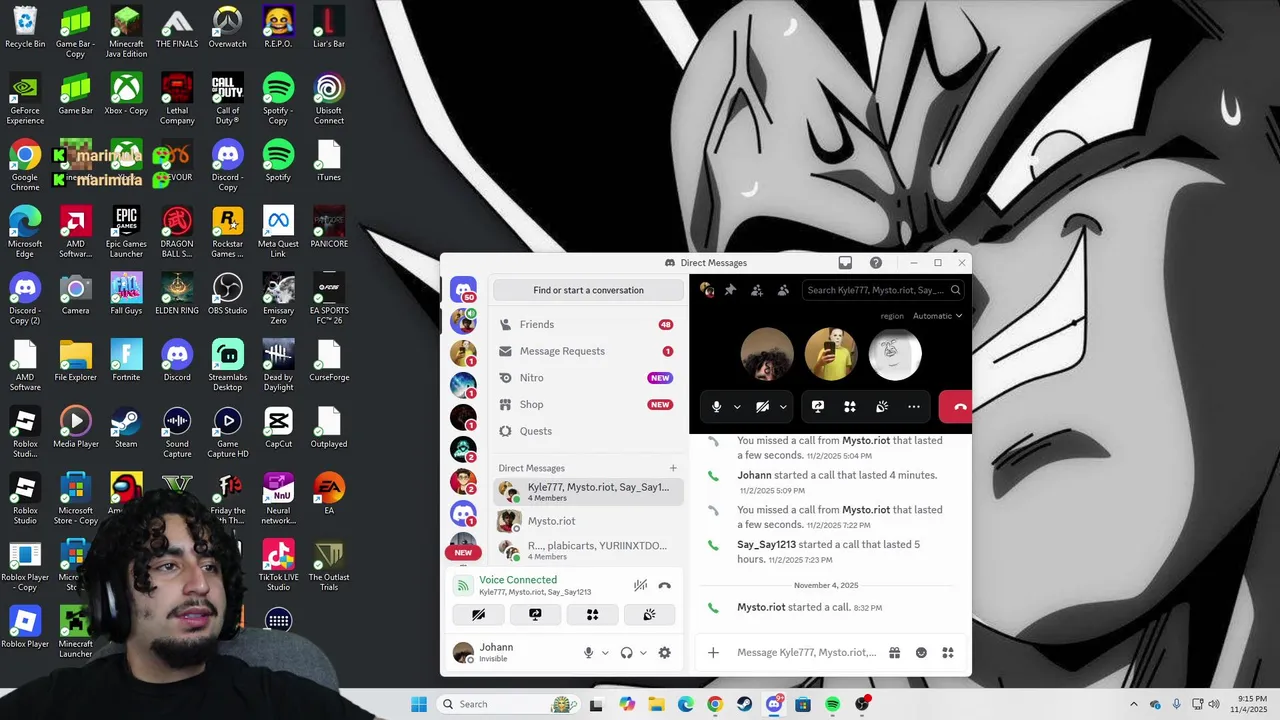The image size is (1280, 720).
Task: Click Steam desktop icon
Action: [x=126, y=428]
